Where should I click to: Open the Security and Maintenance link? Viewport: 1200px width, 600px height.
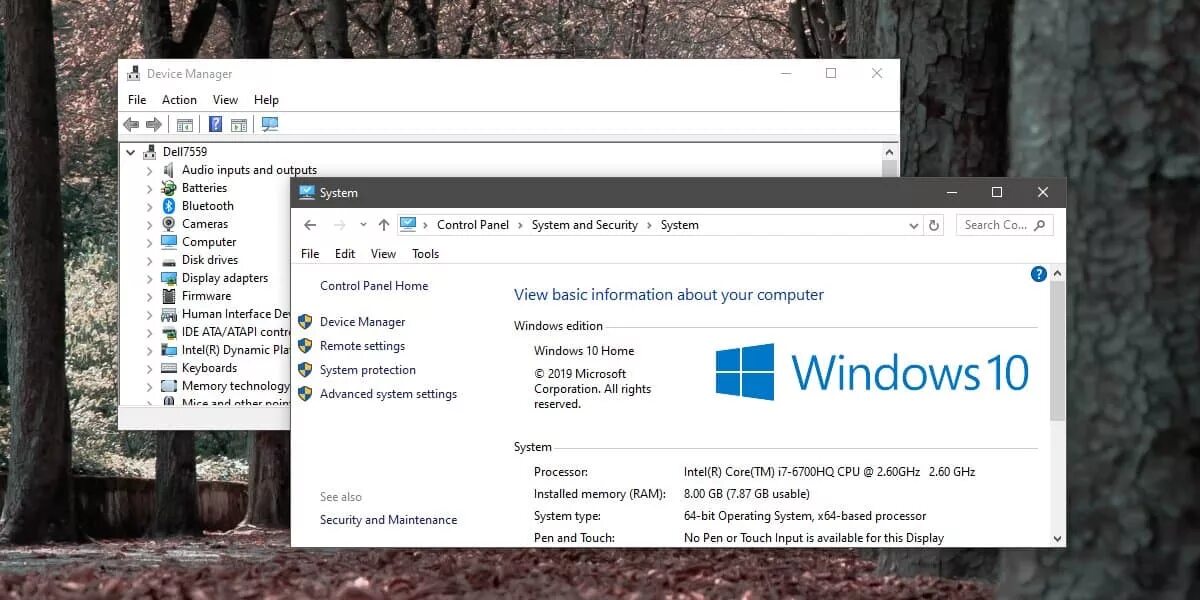388,520
